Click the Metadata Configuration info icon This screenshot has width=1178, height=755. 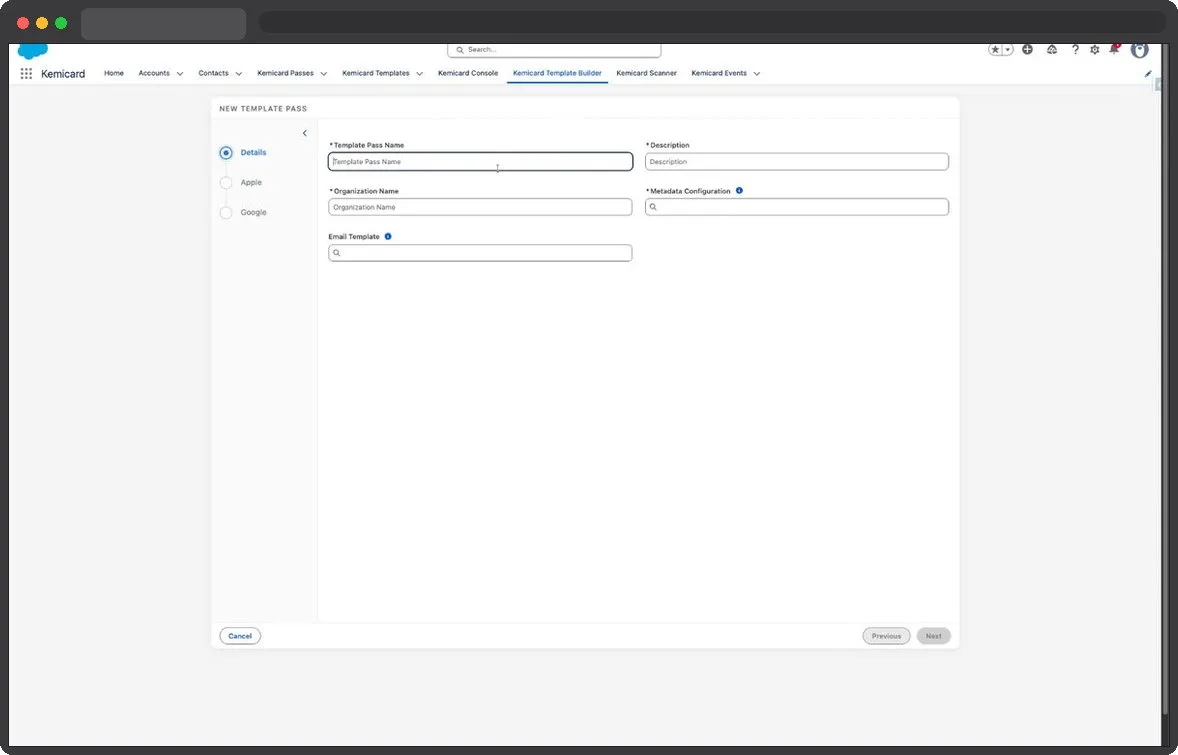pyautogui.click(x=739, y=191)
